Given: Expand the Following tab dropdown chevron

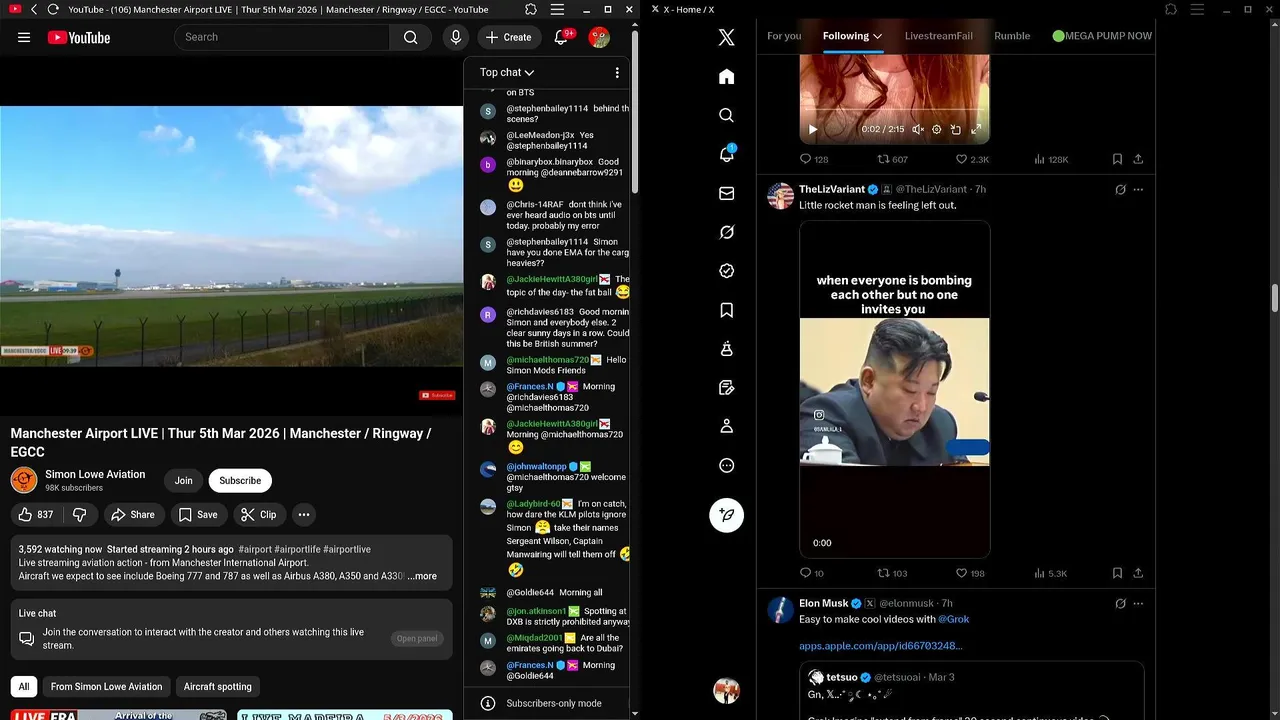Looking at the screenshot, I should click(x=877, y=36).
